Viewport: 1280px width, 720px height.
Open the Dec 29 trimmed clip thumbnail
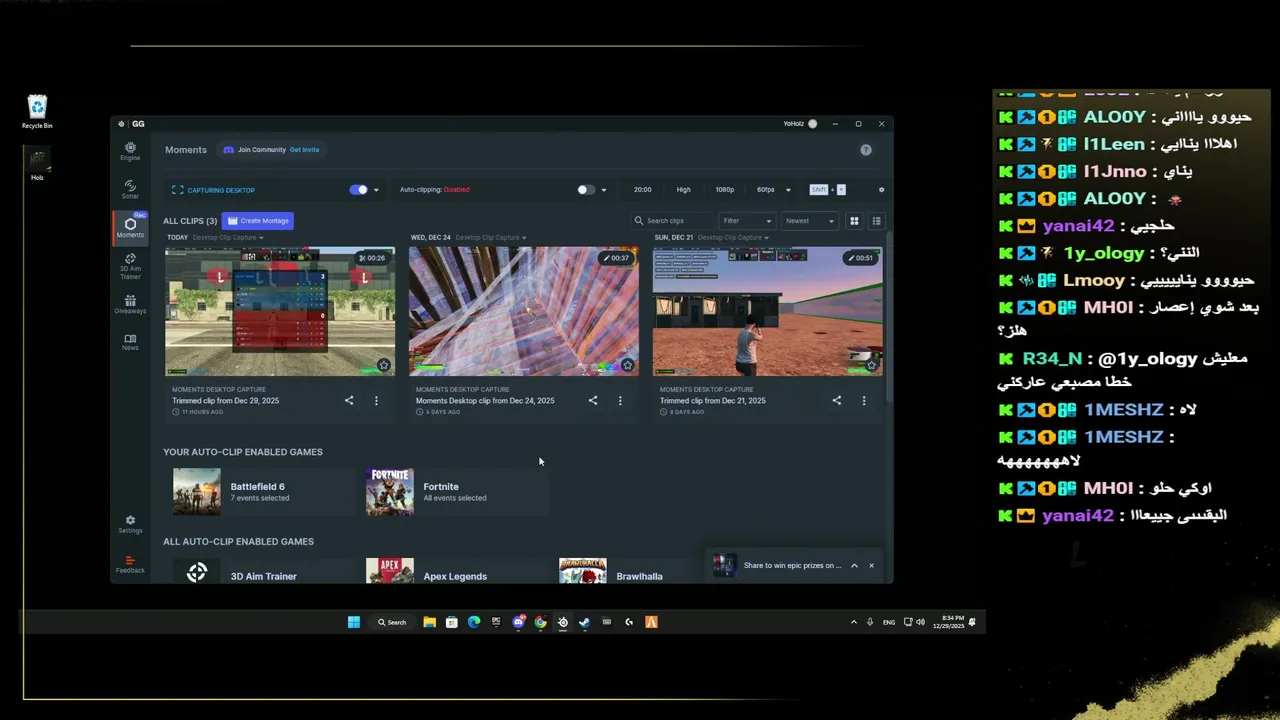click(x=280, y=311)
